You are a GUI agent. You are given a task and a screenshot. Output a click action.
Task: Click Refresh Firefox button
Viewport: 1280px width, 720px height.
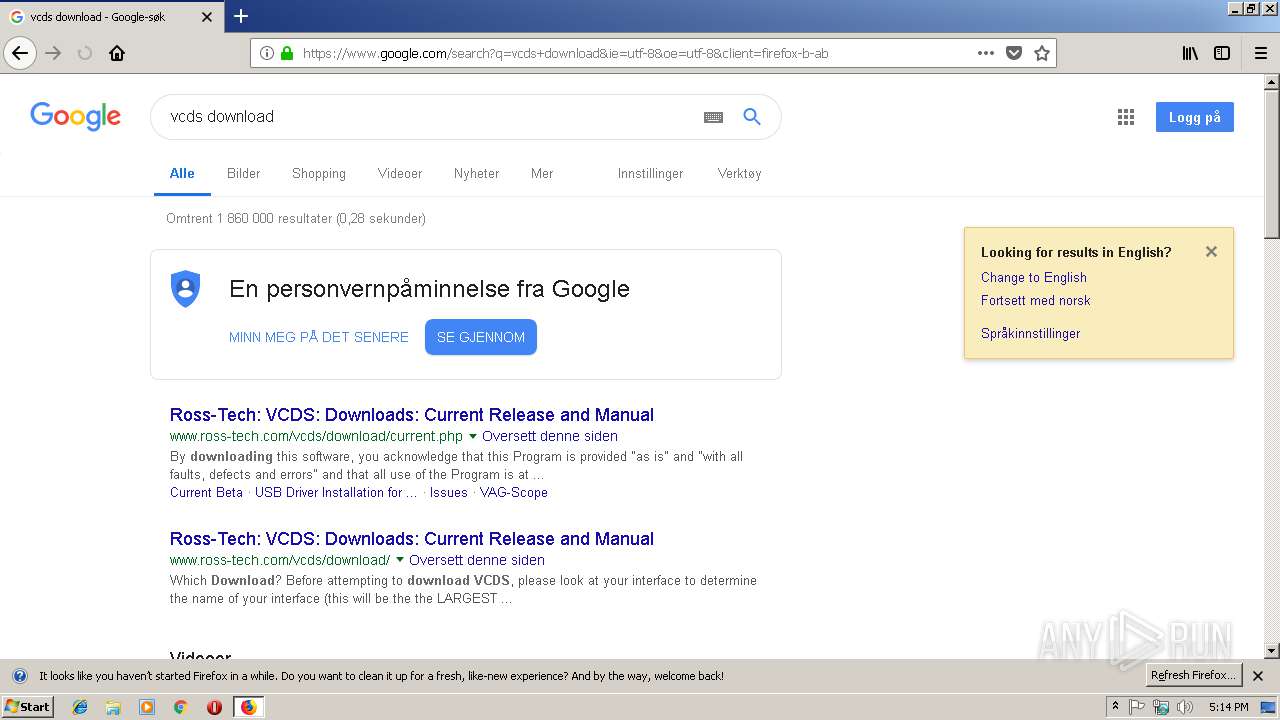(1194, 676)
